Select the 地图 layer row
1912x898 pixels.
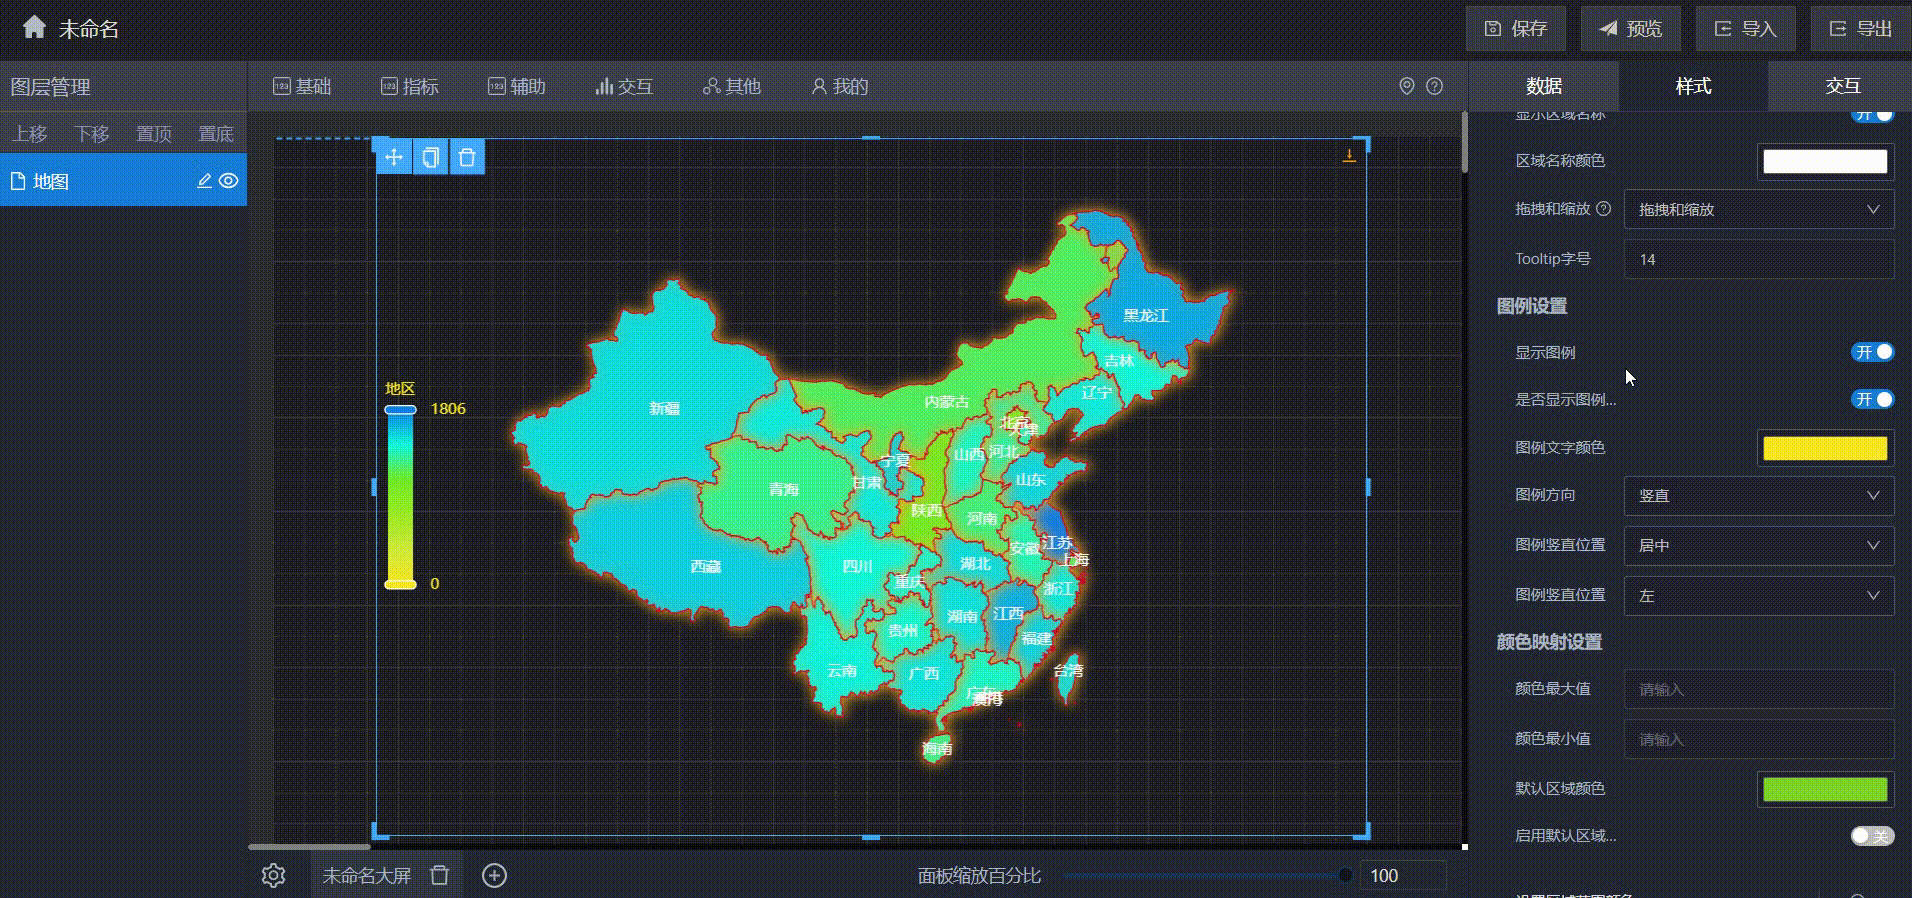point(123,181)
